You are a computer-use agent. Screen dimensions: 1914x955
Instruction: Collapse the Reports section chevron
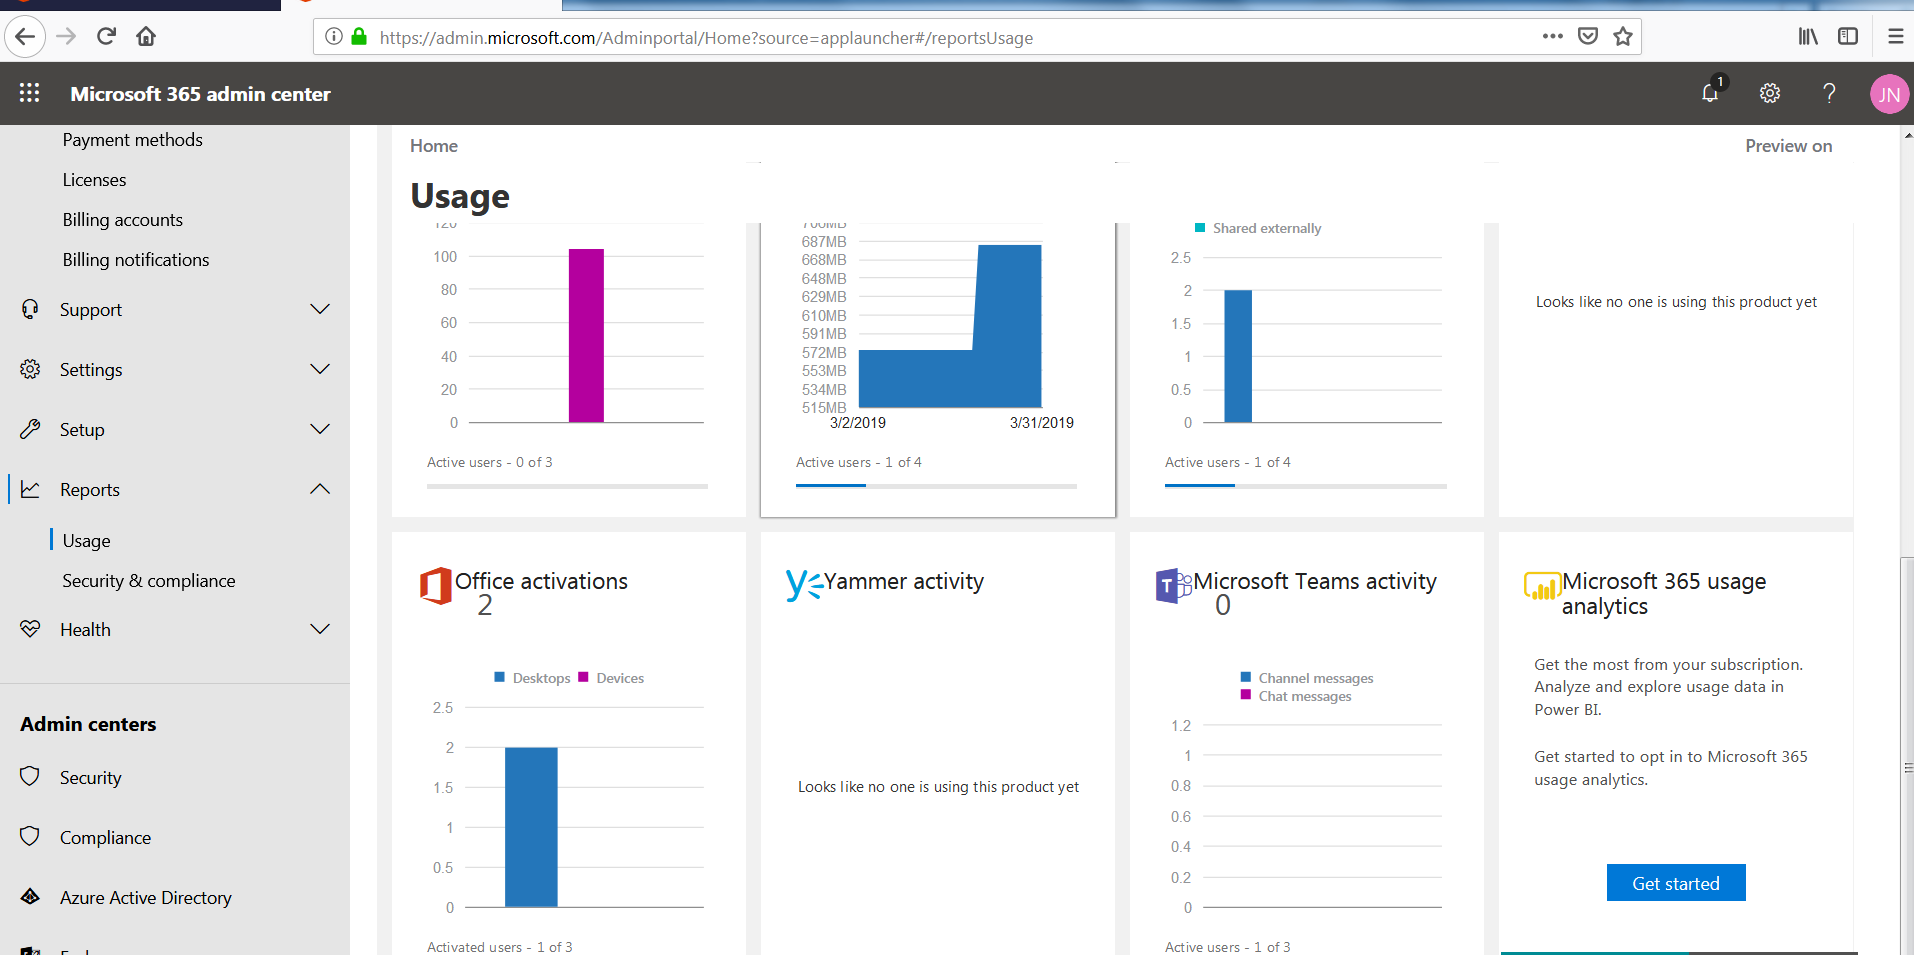[x=320, y=489]
